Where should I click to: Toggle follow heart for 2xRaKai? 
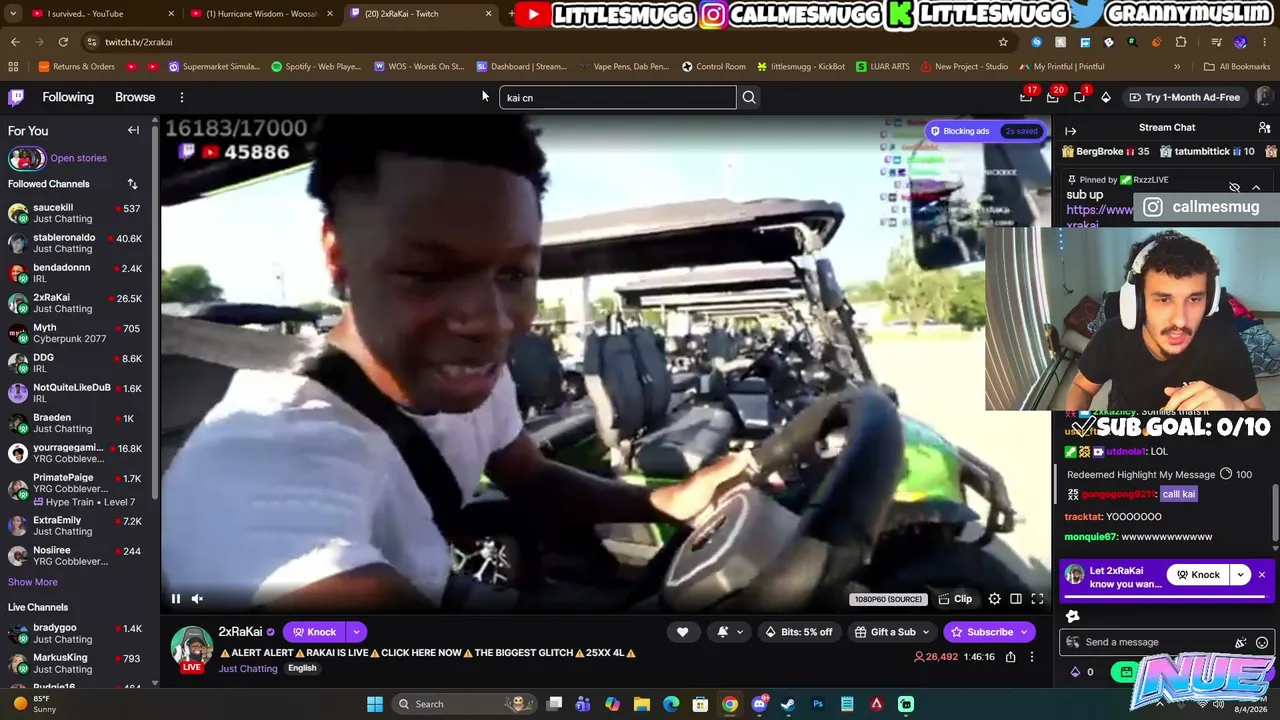click(682, 632)
